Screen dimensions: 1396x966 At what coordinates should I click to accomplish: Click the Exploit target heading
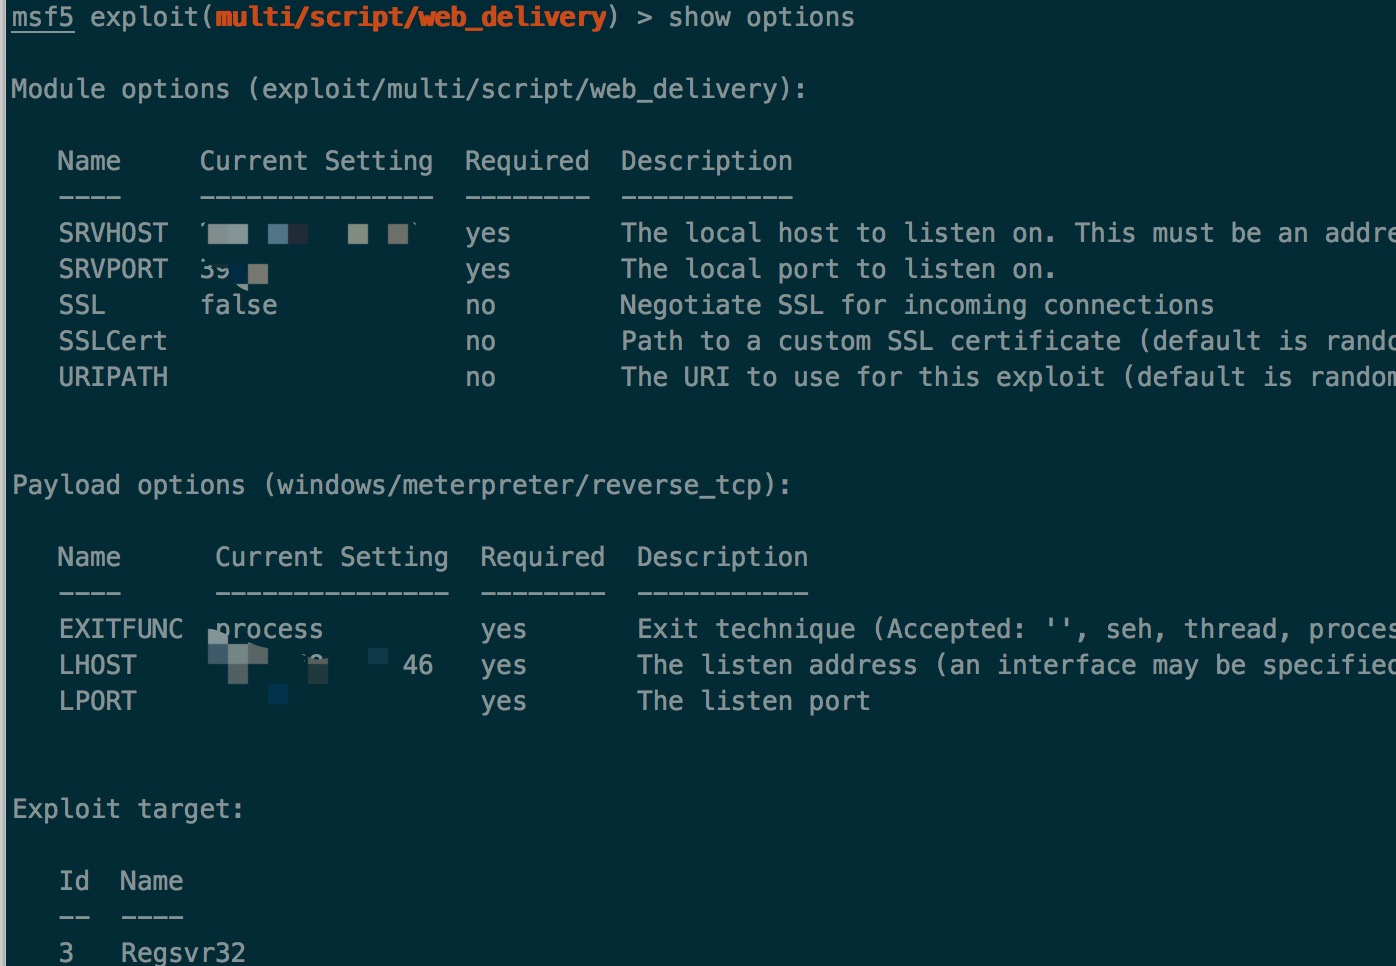[x=128, y=809]
